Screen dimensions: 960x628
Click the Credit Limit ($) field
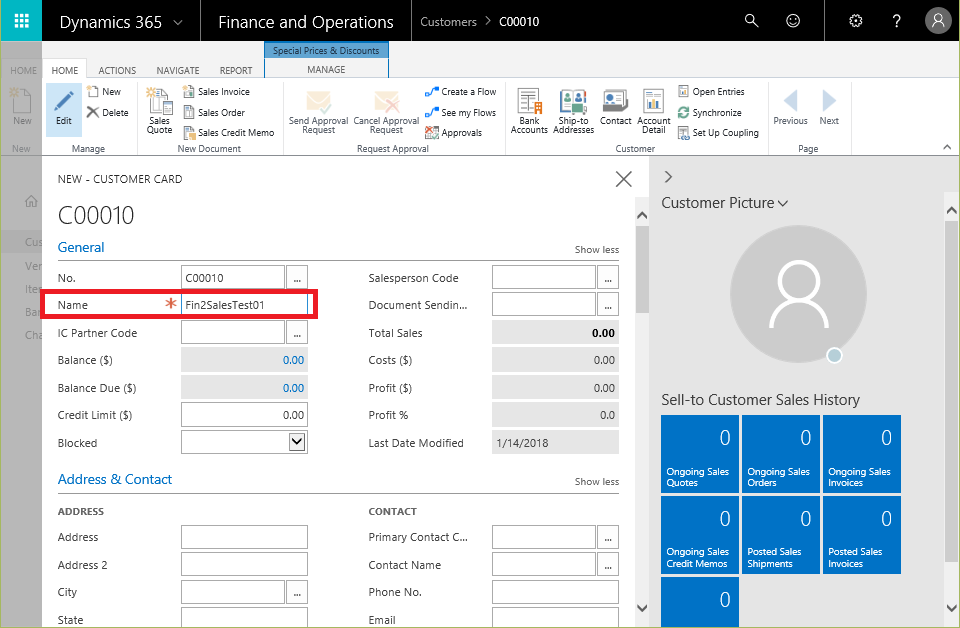coord(244,415)
